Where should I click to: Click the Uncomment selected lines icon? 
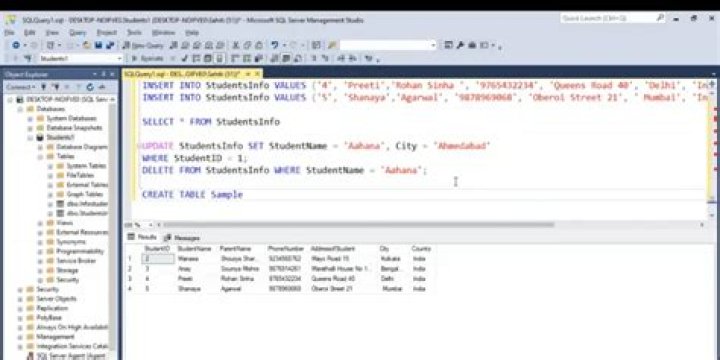click(x=325, y=58)
